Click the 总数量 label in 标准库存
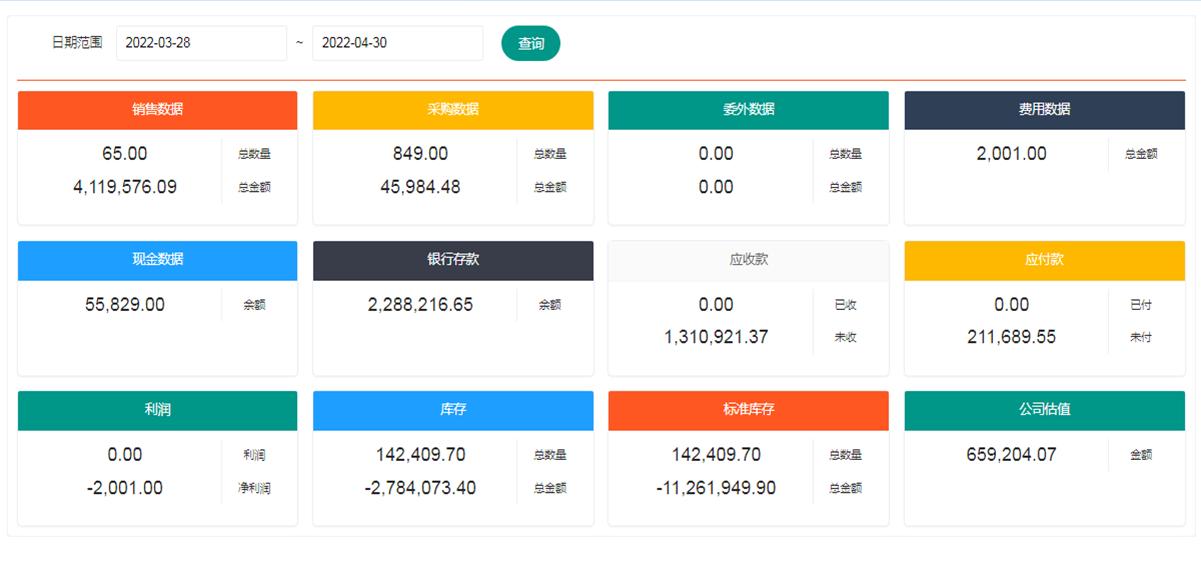The width and height of the screenshot is (1201, 565). [x=846, y=455]
